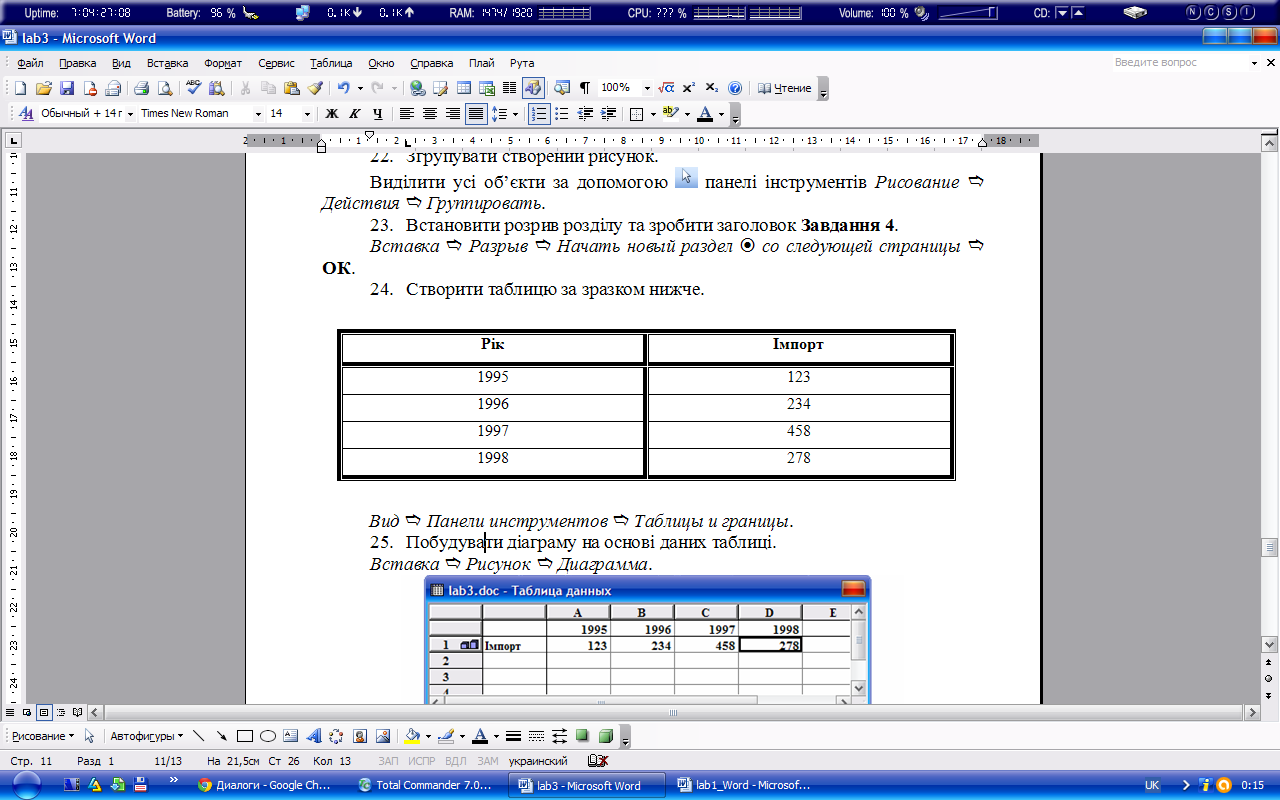Image resolution: width=1280 pixels, height=800 pixels.
Task: Open the Вставка menu
Action: click(167, 63)
